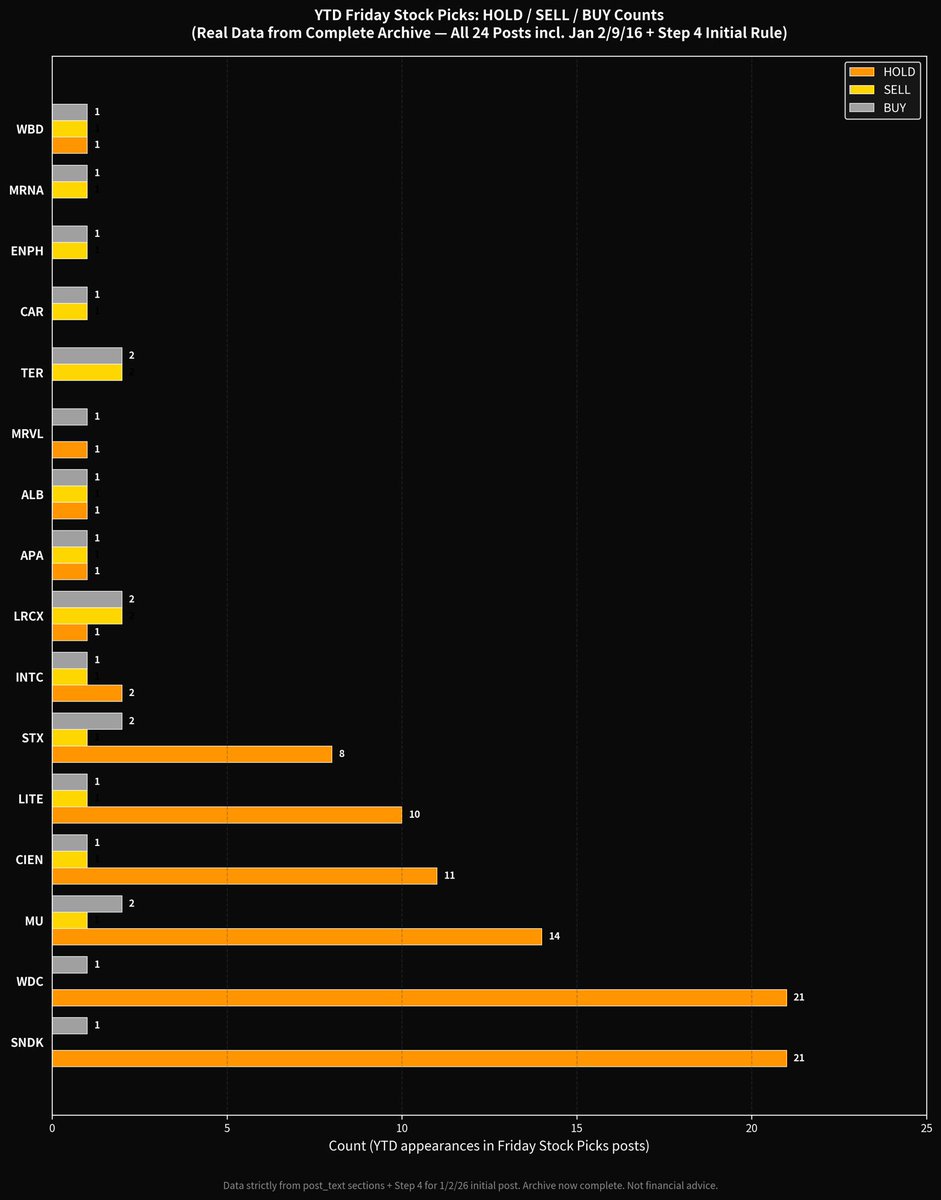Click MRVL's orange HOLD bar

coord(69,449)
